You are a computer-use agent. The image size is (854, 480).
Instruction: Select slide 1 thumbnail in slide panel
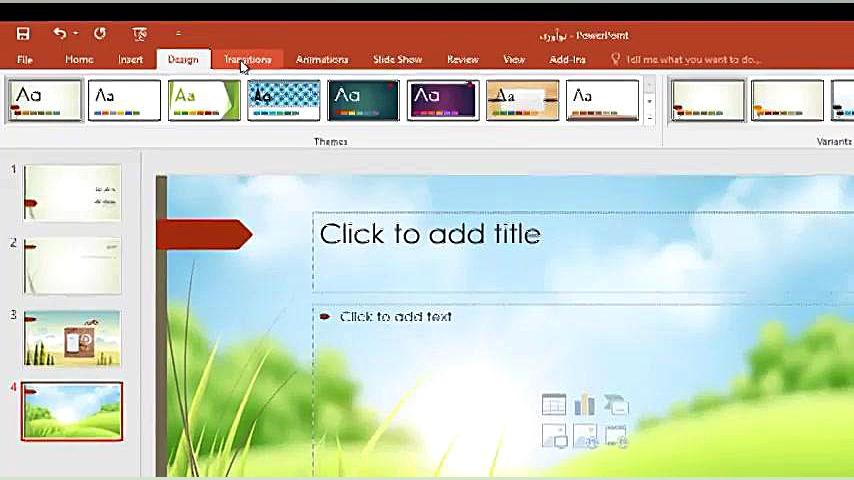[72, 193]
